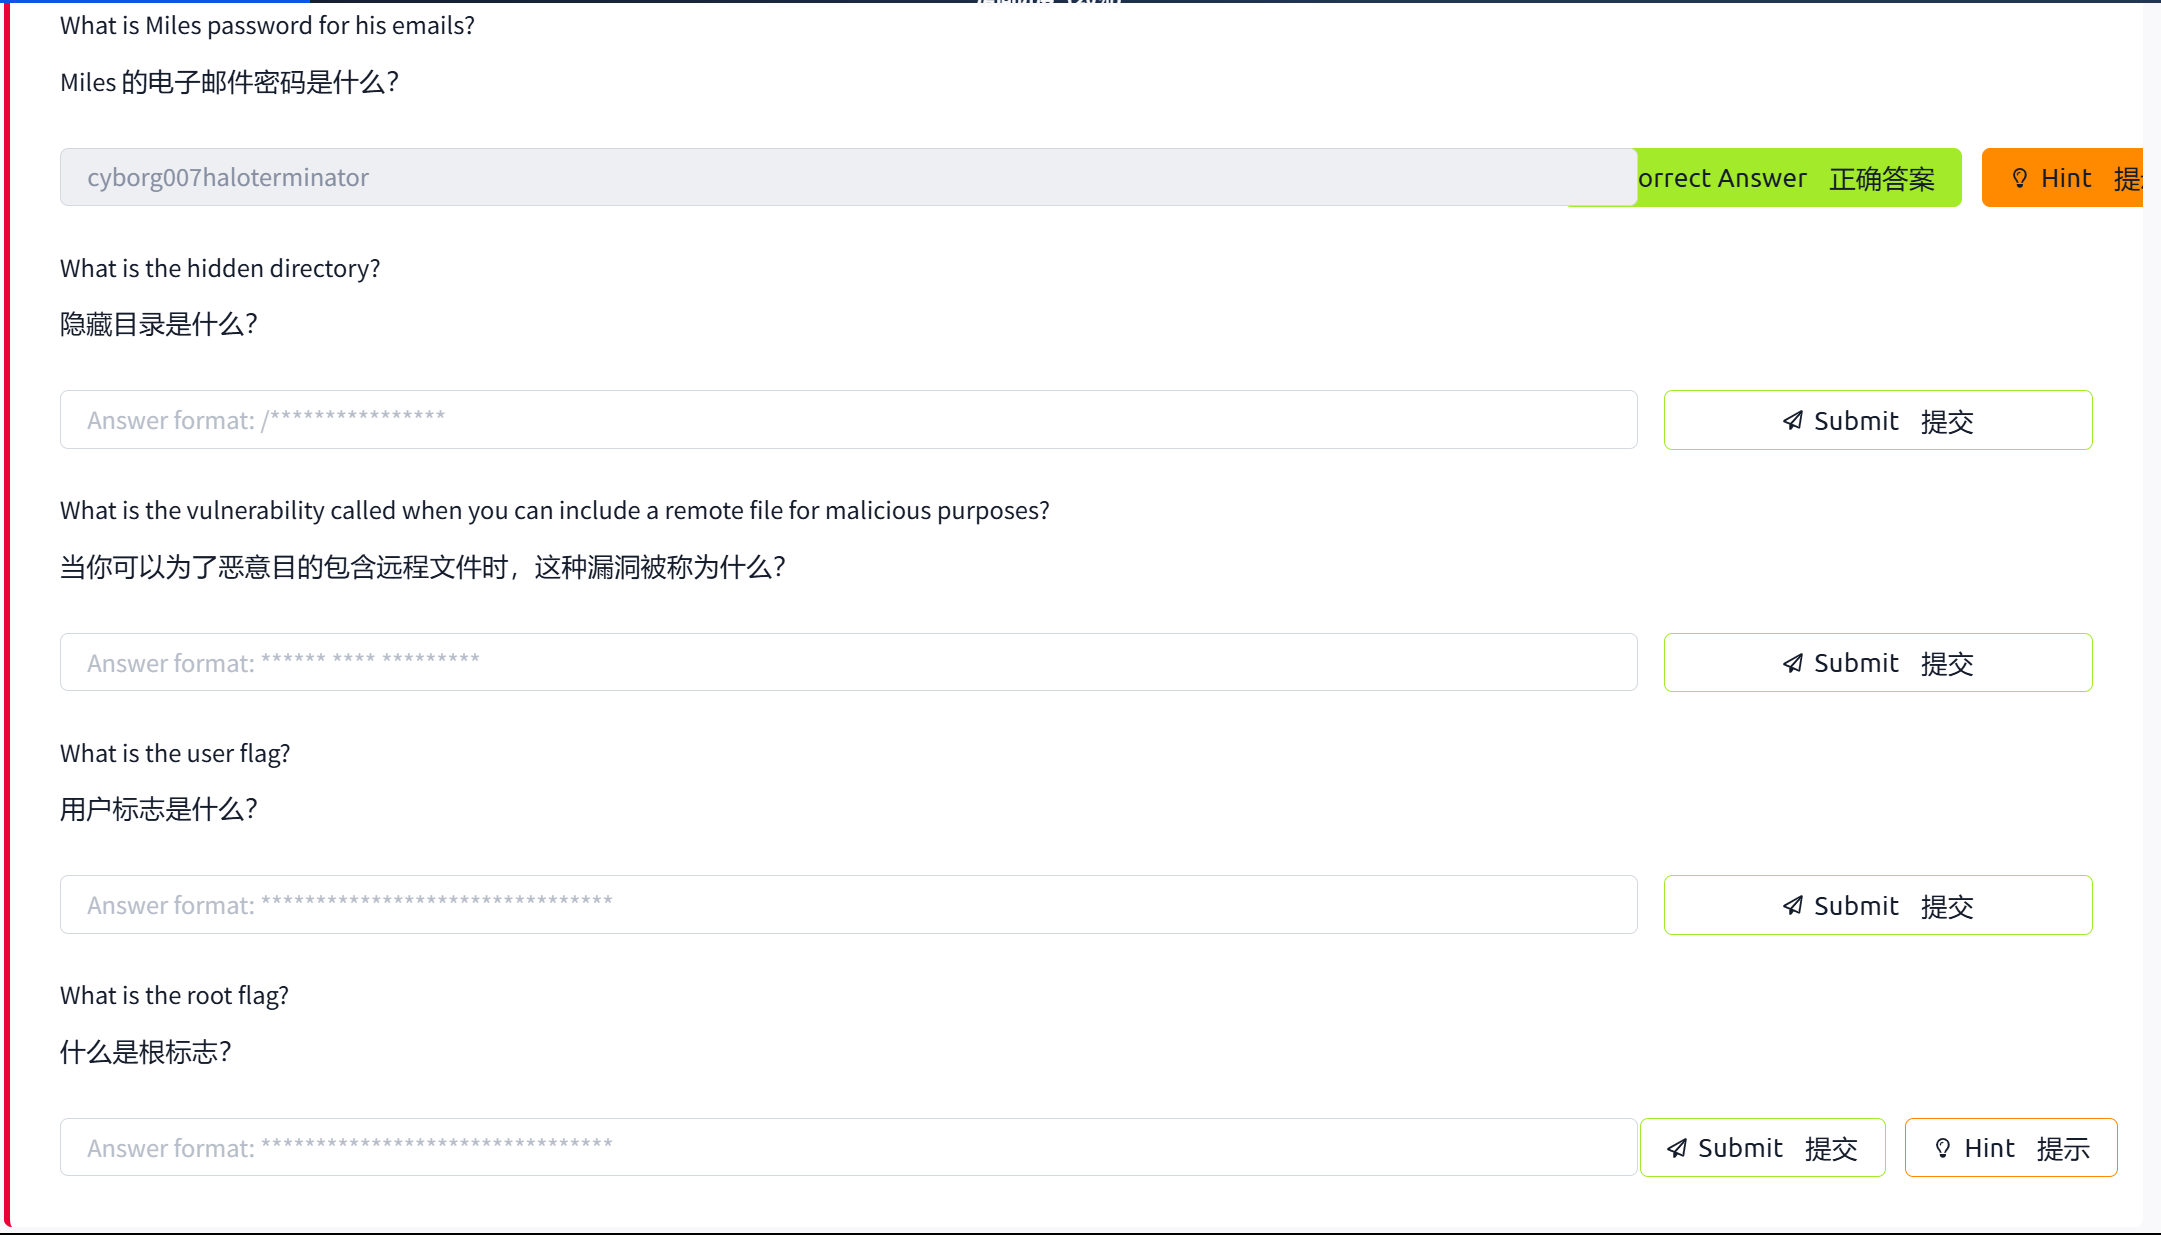This screenshot has height=1235, width=2161.
Task: Click paper plane icon on user flag Submit
Action: point(1792,906)
